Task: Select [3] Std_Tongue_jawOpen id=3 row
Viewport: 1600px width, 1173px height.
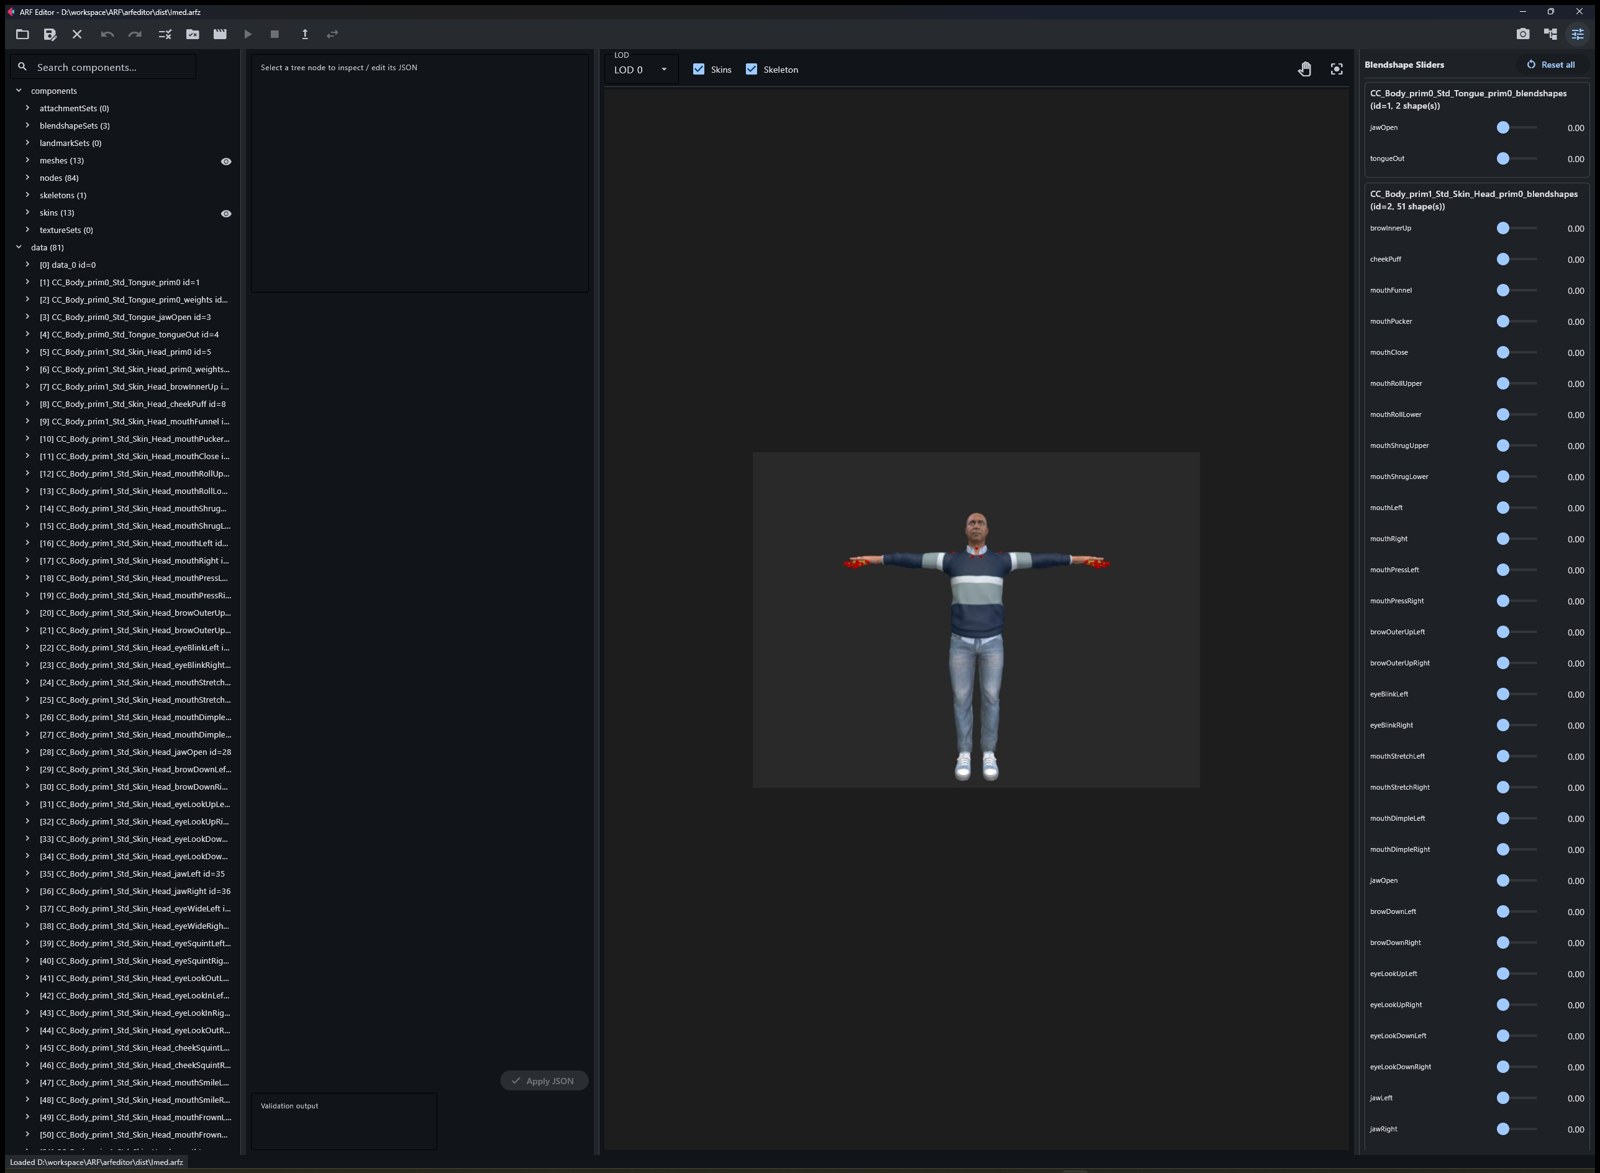Action: pyautogui.click(x=127, y=317)
